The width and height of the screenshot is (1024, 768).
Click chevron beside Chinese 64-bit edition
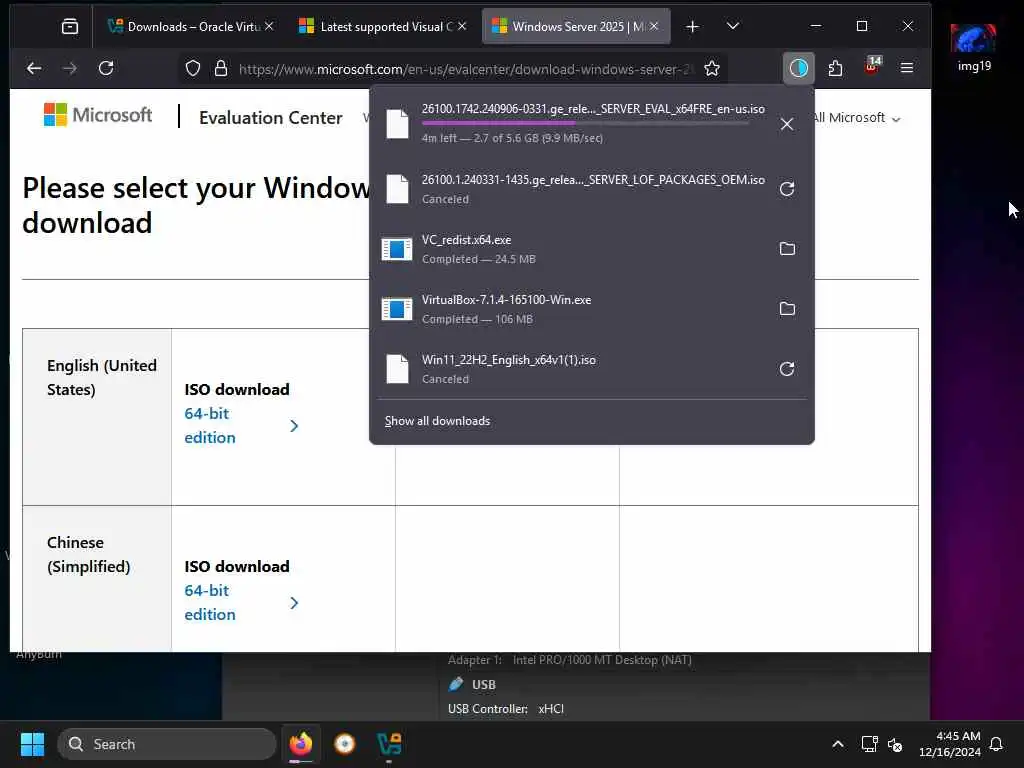pos(294,603)
